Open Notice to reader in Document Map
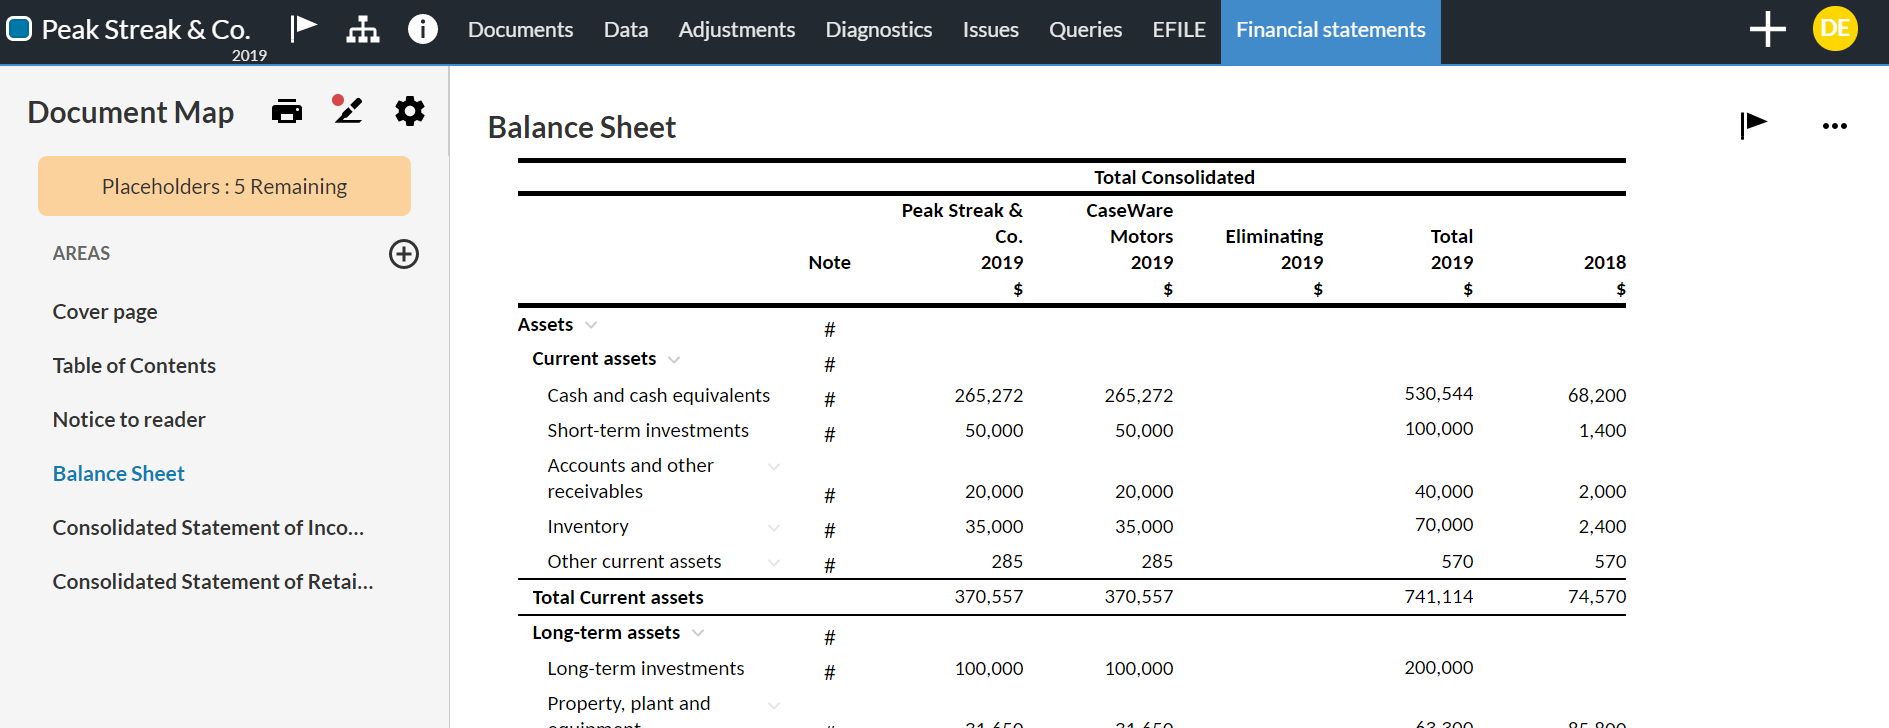 pos(129,420)
